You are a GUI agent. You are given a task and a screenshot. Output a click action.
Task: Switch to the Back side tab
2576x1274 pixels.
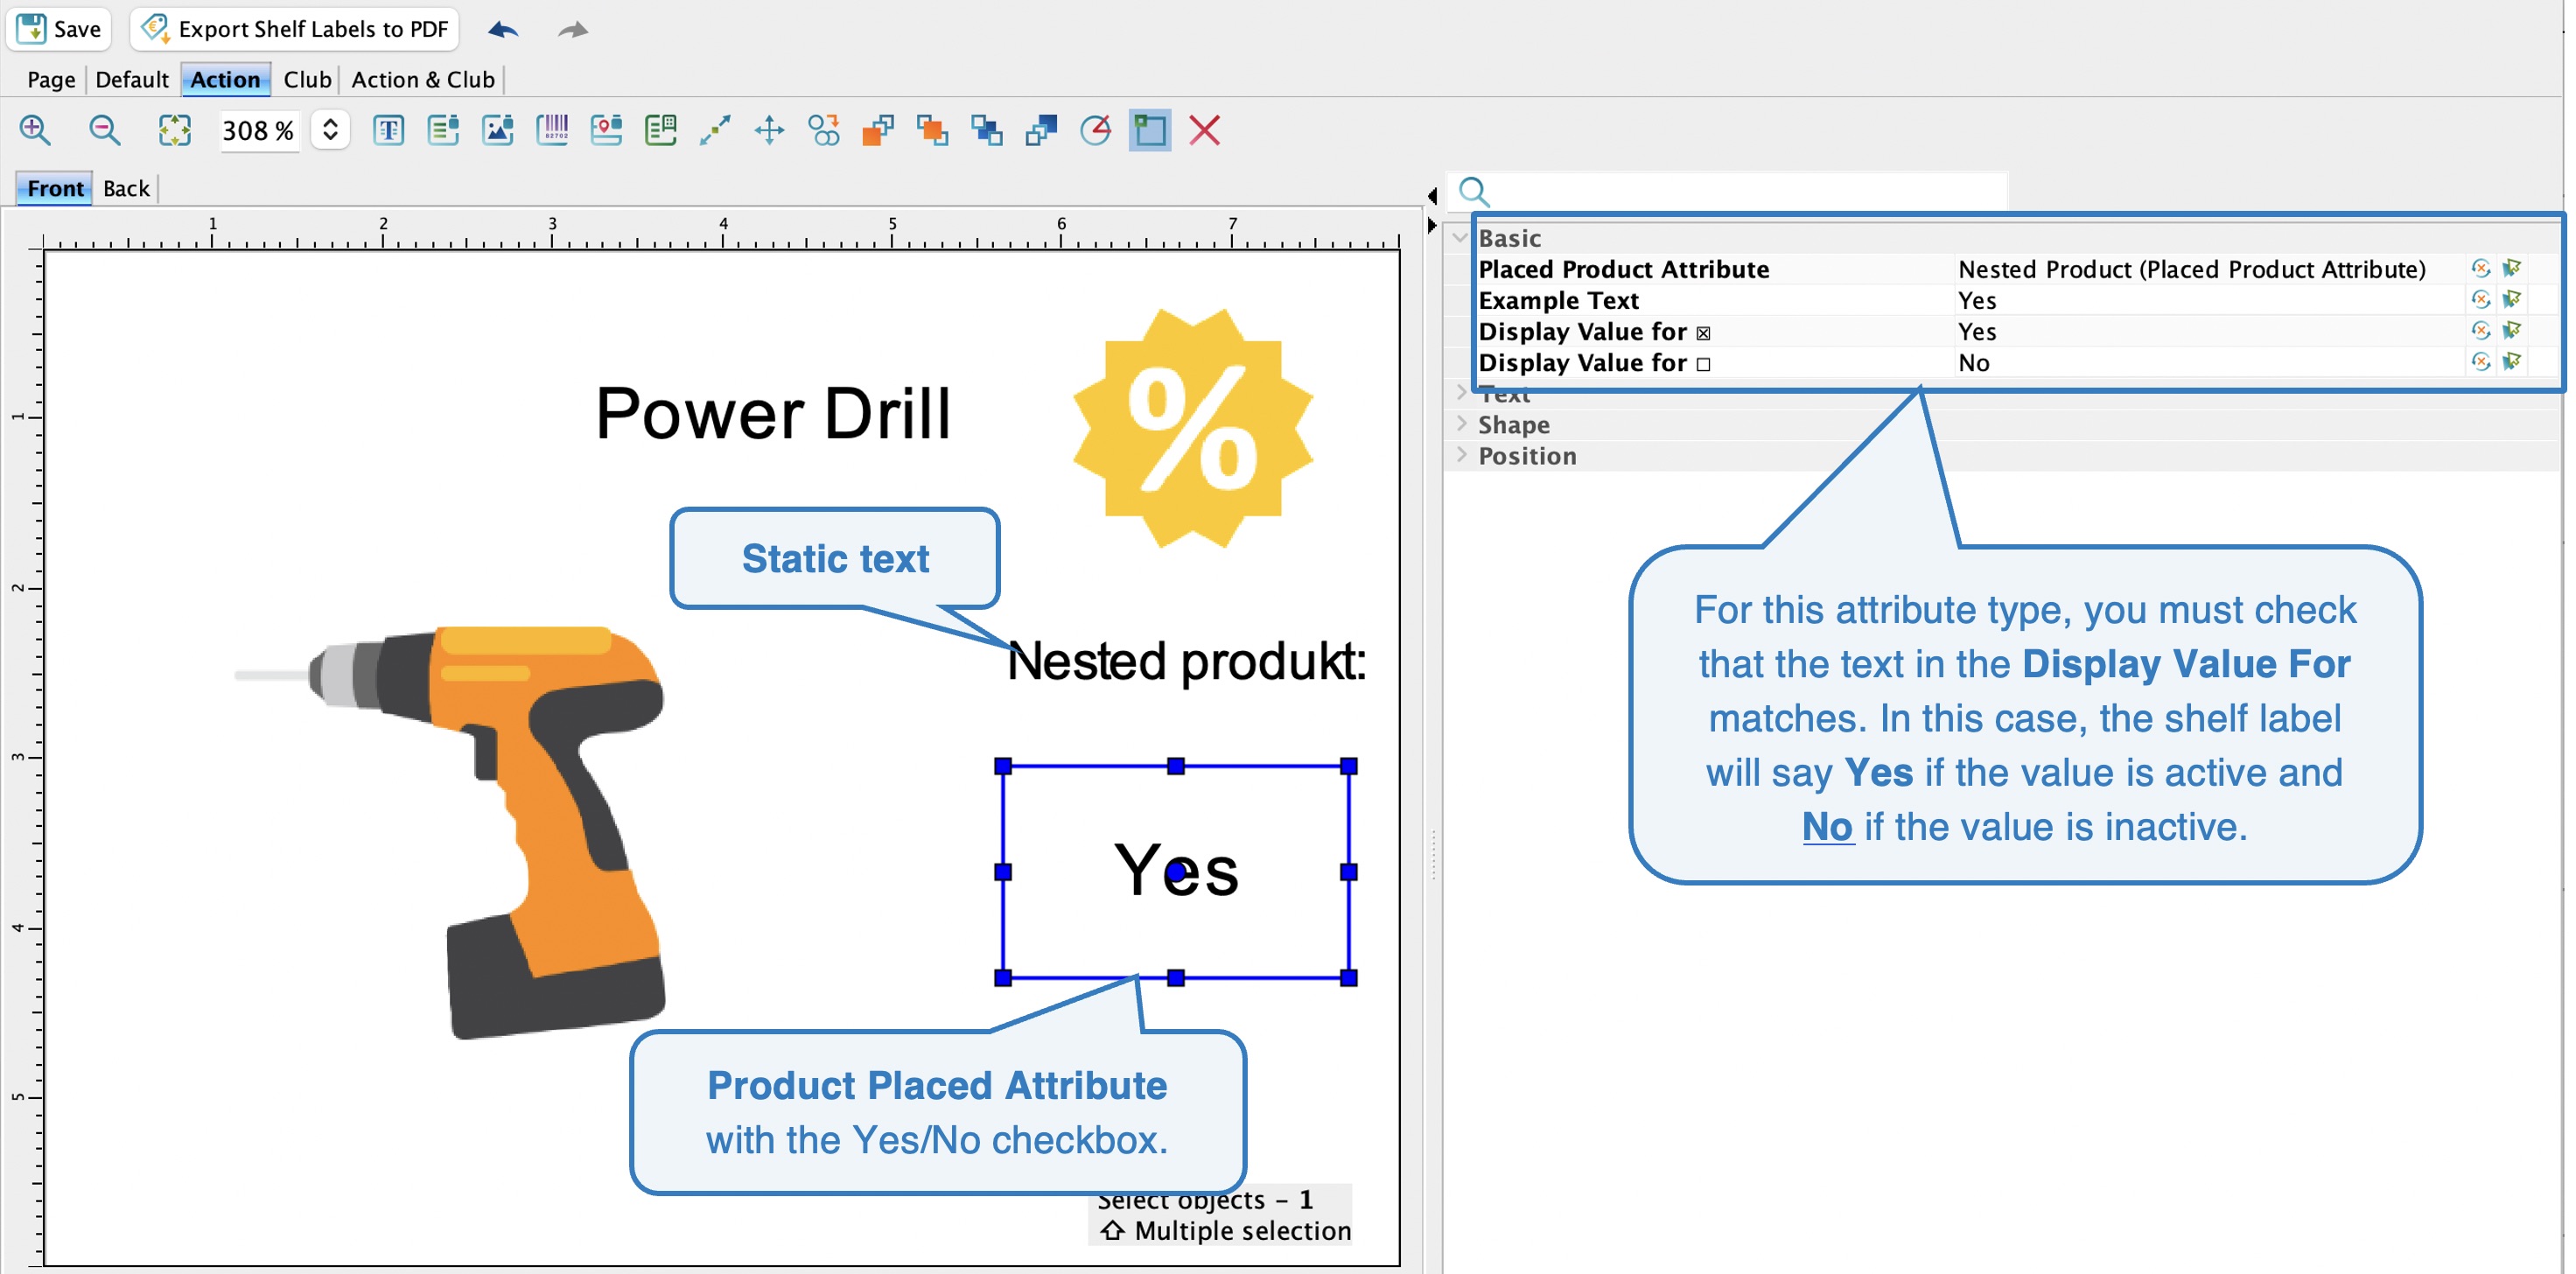(126, 188)
